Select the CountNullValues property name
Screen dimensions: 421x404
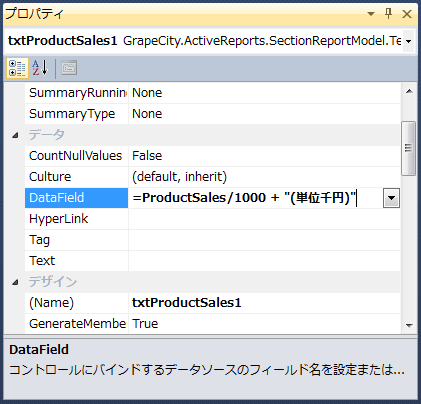coord(75,156)
